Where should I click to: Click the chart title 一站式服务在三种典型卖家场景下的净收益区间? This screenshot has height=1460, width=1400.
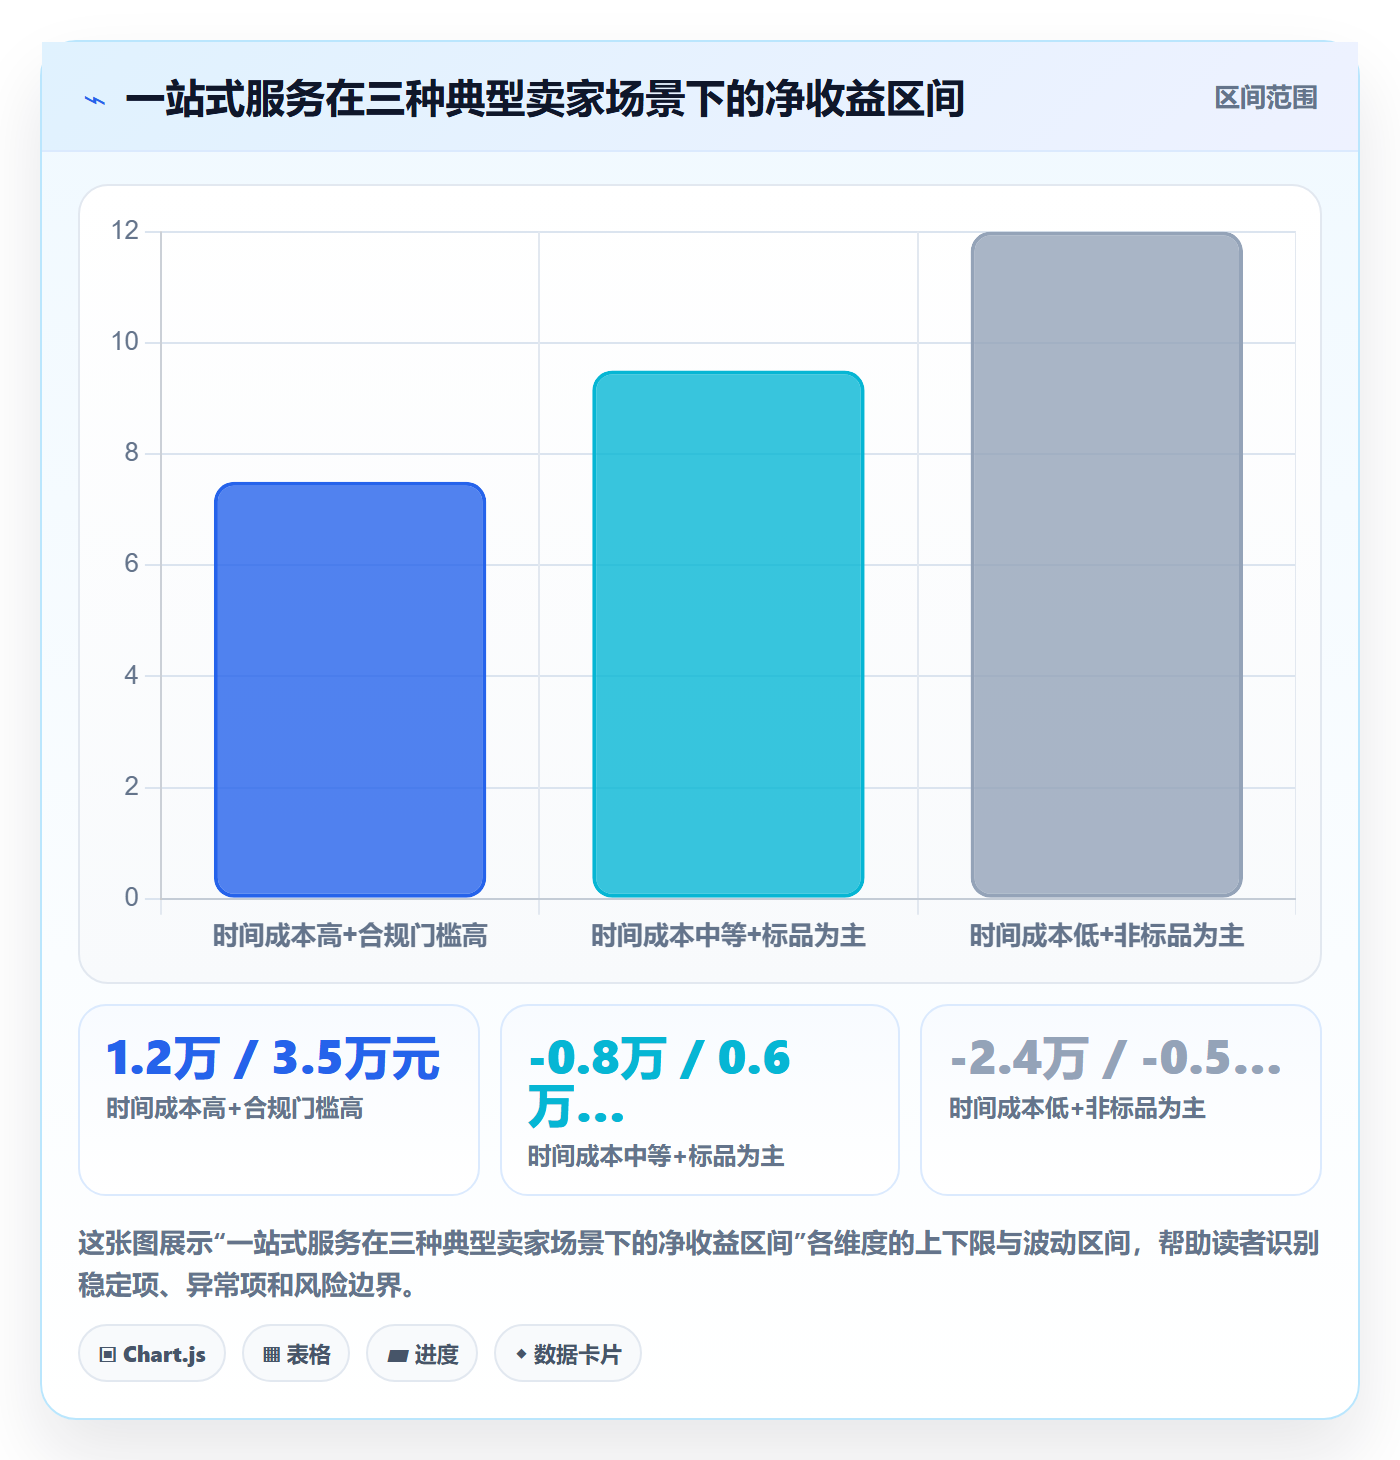[545, 99]
